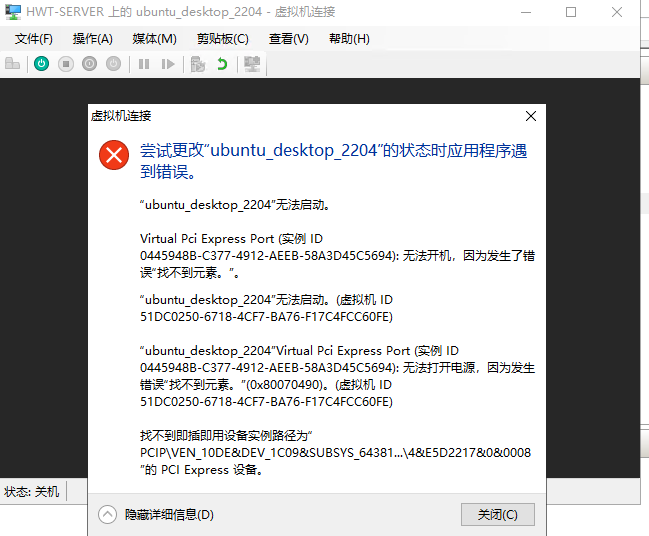This screenshot has width=649, height=536.
Task: Click the Pause toolbar icon
Action: tap(144, 64)
